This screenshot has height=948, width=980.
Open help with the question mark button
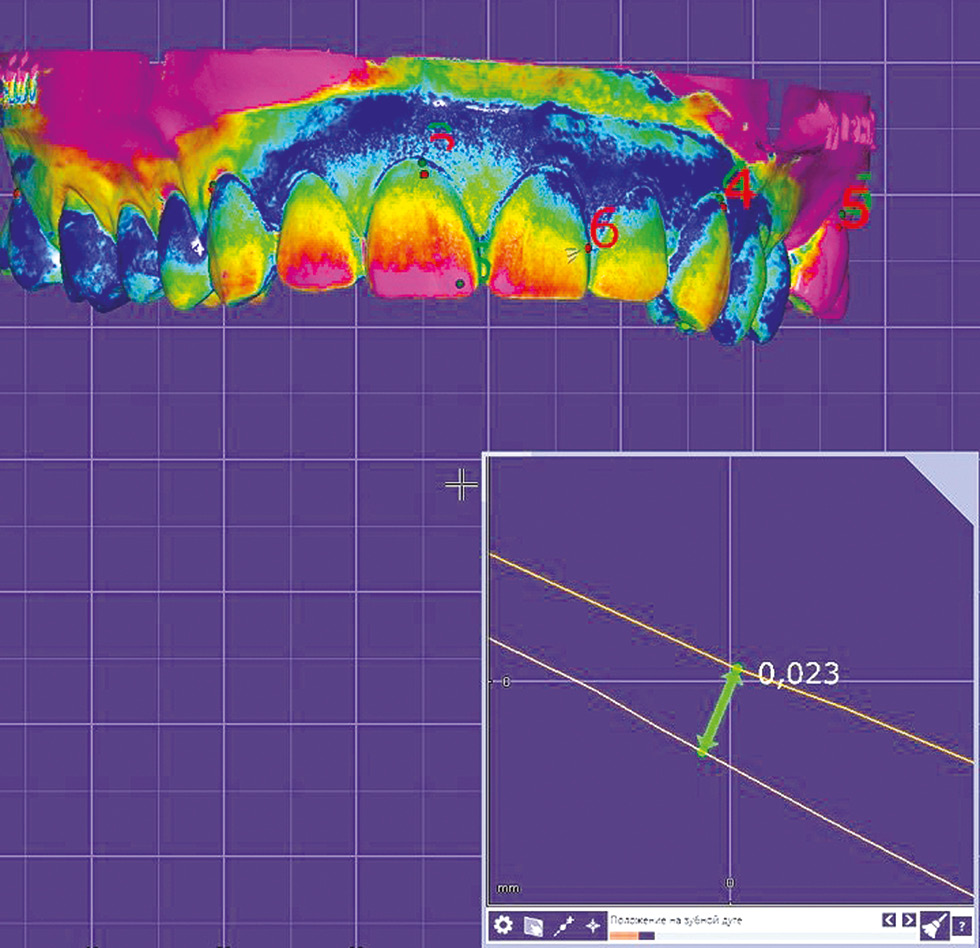click(962, 927)
